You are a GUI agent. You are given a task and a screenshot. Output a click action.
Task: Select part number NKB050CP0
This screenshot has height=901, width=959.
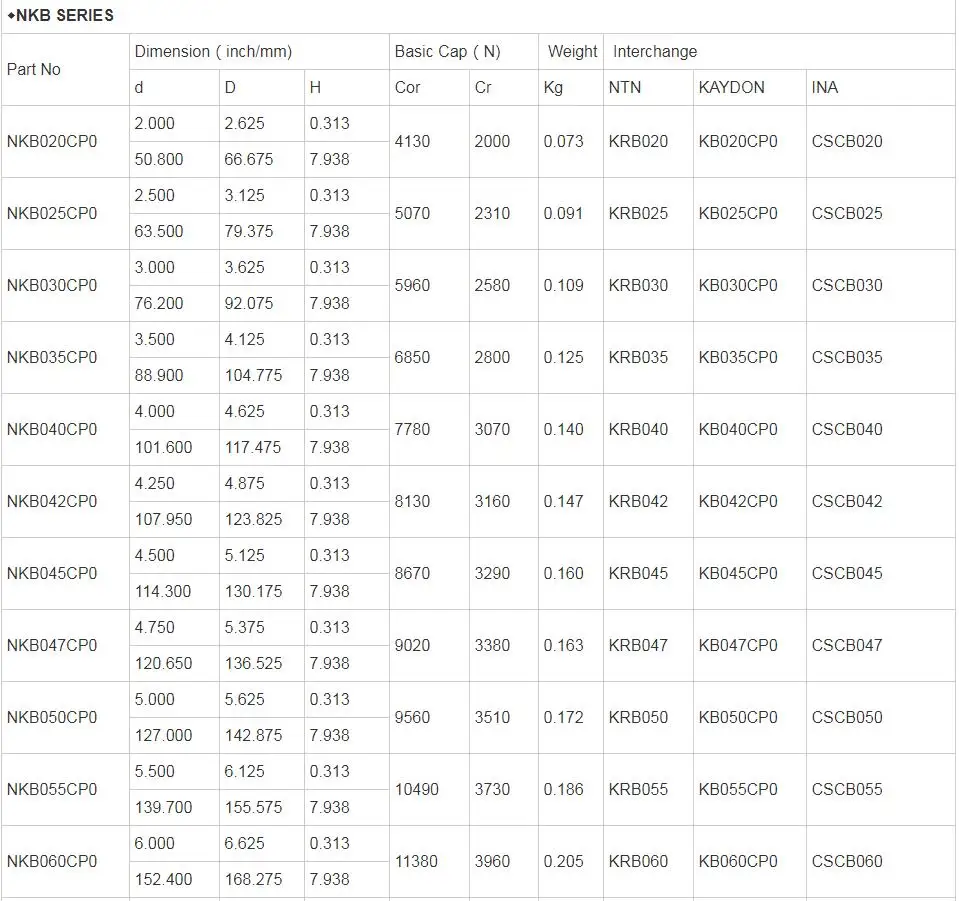point(52,717)
